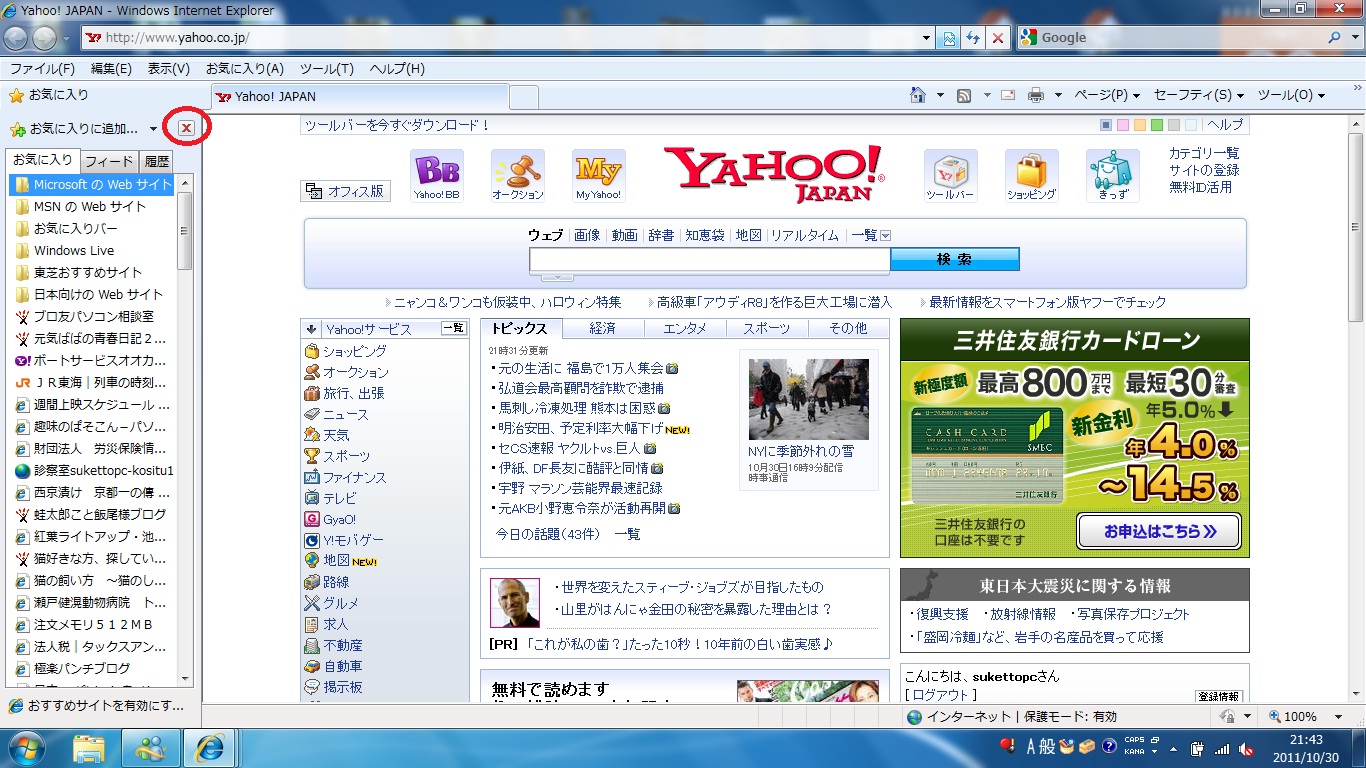Viewport: 1366px width, 768px height.
Task: Click the compatibility view icon in address bar
Action: coord(949,38)
